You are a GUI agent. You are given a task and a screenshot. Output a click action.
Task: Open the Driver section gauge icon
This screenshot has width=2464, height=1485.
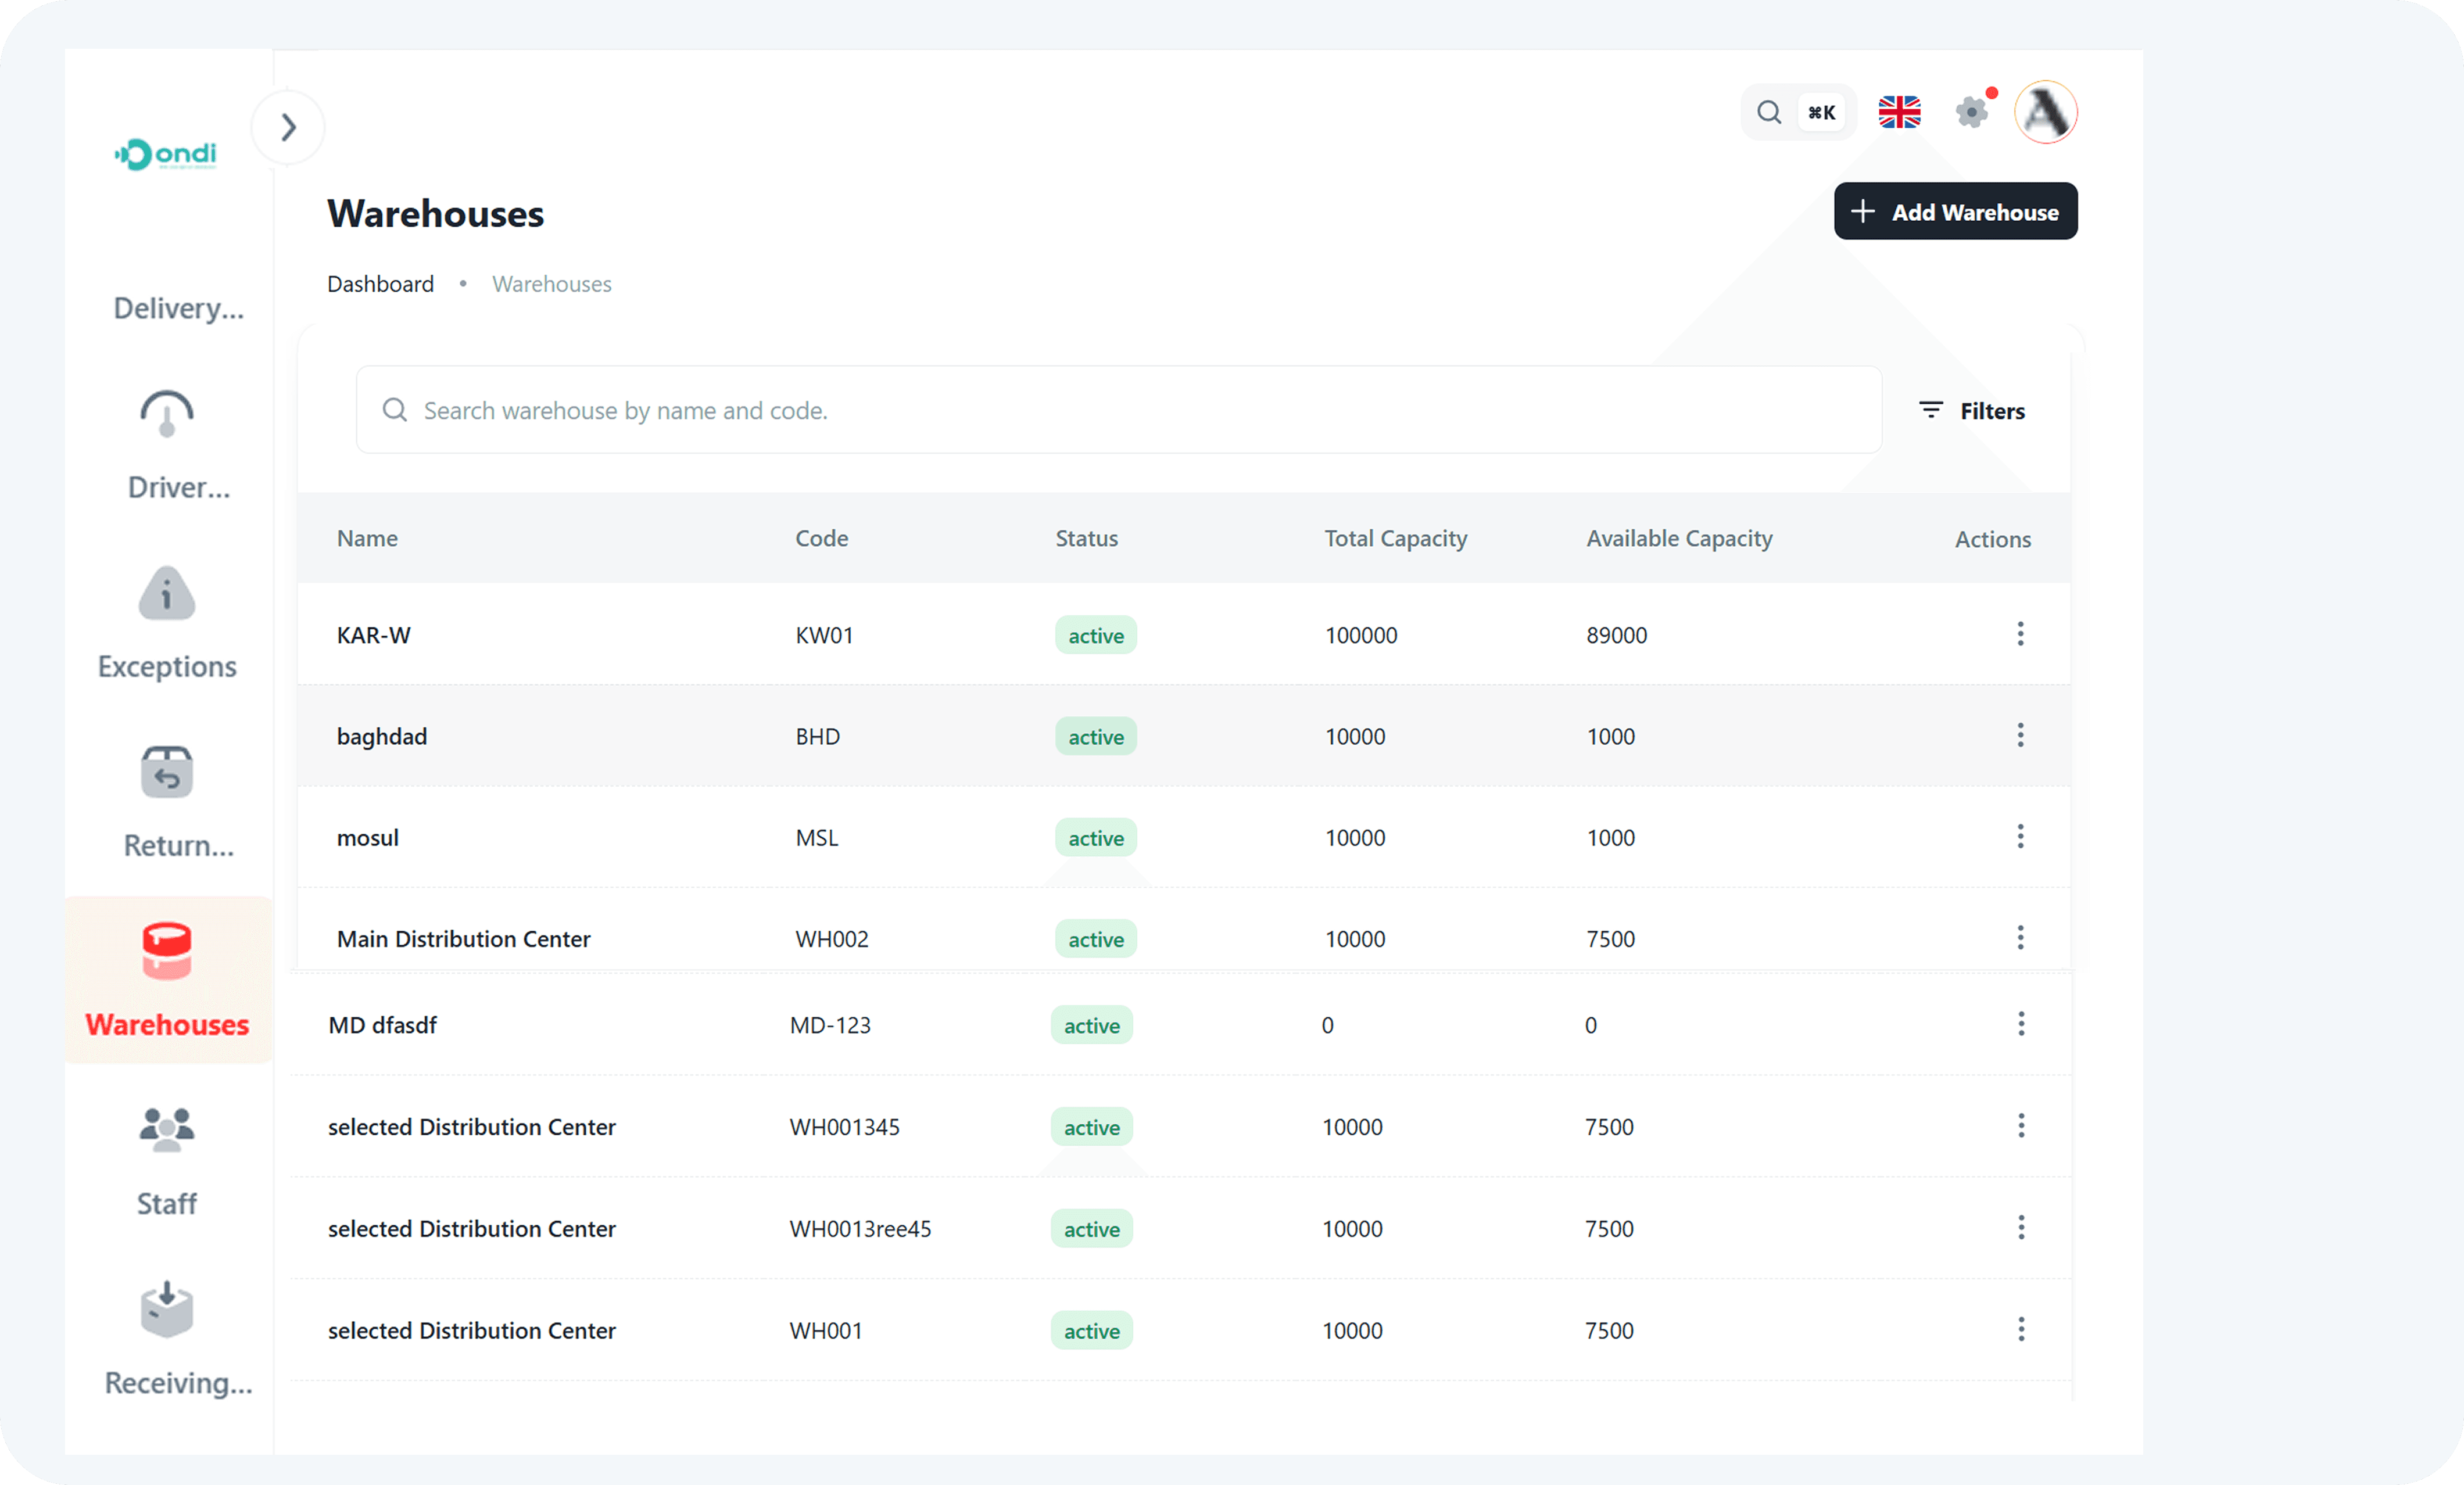[x=166, y=413]
